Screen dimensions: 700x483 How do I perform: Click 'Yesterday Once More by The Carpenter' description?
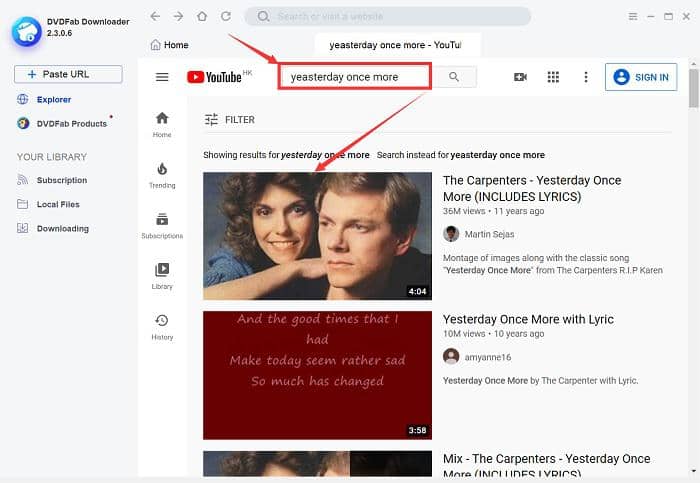pos(541,380)
